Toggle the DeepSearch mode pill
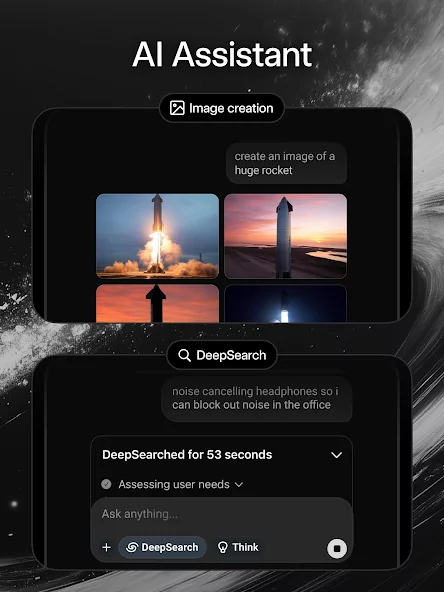This screenshot has width=444, height=592. [162, 547]
